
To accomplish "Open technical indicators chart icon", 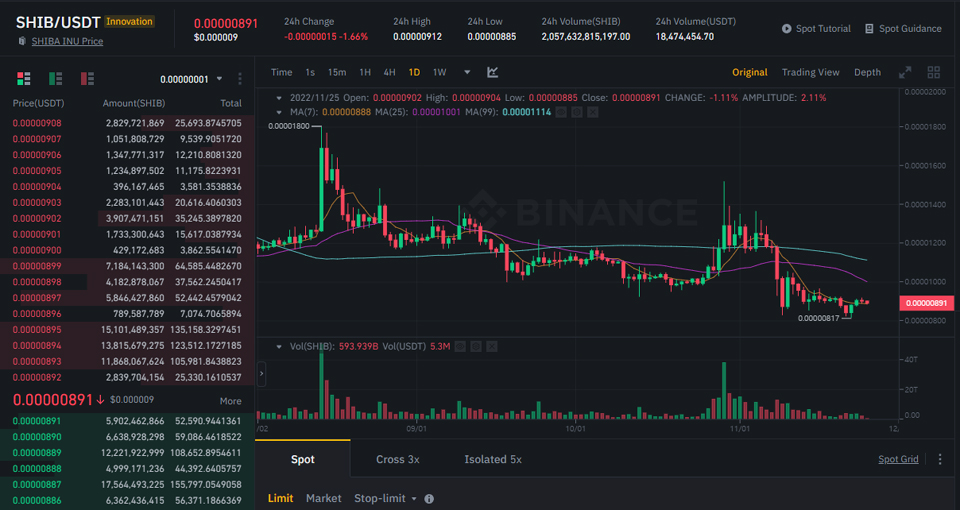I will tap(493, 72).
